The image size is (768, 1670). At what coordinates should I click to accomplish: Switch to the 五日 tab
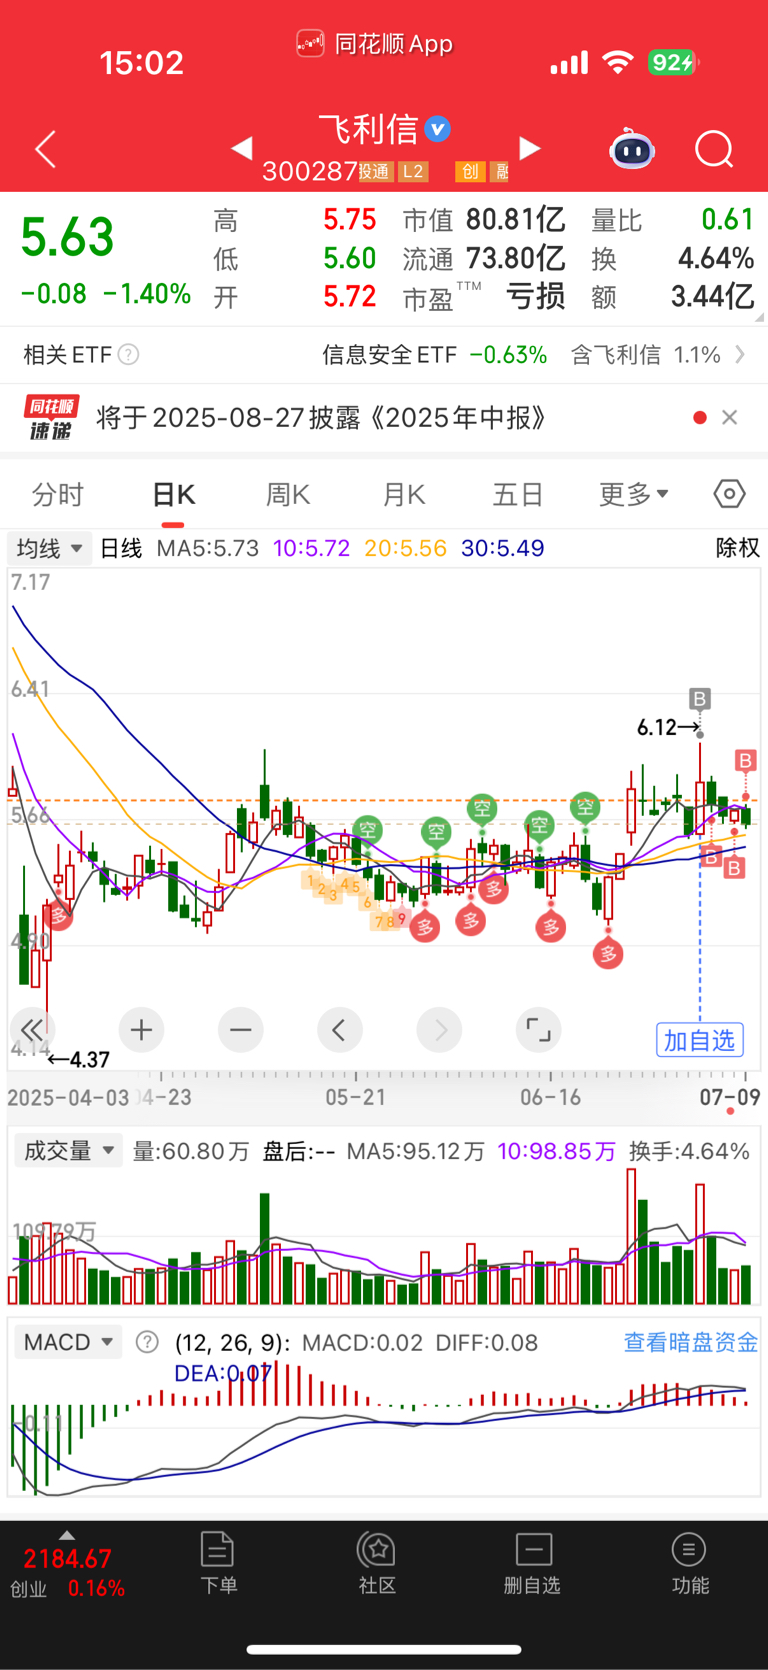tap(518, 495)
